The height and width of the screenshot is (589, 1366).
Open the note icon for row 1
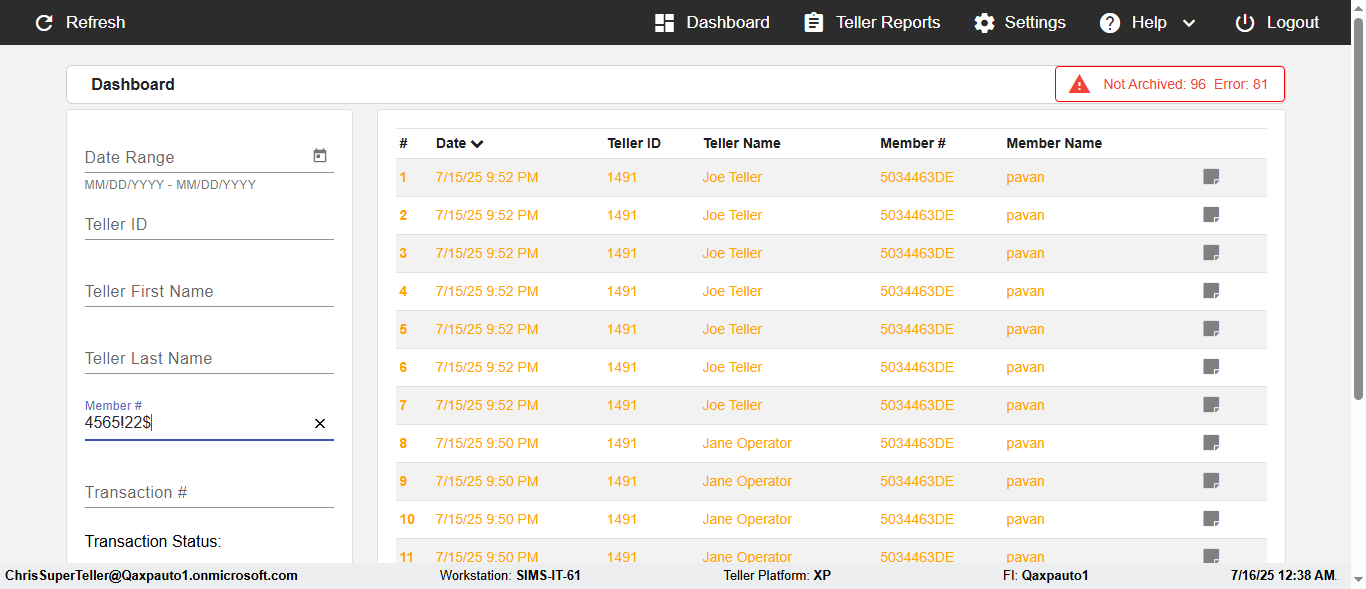(1211, 177)
